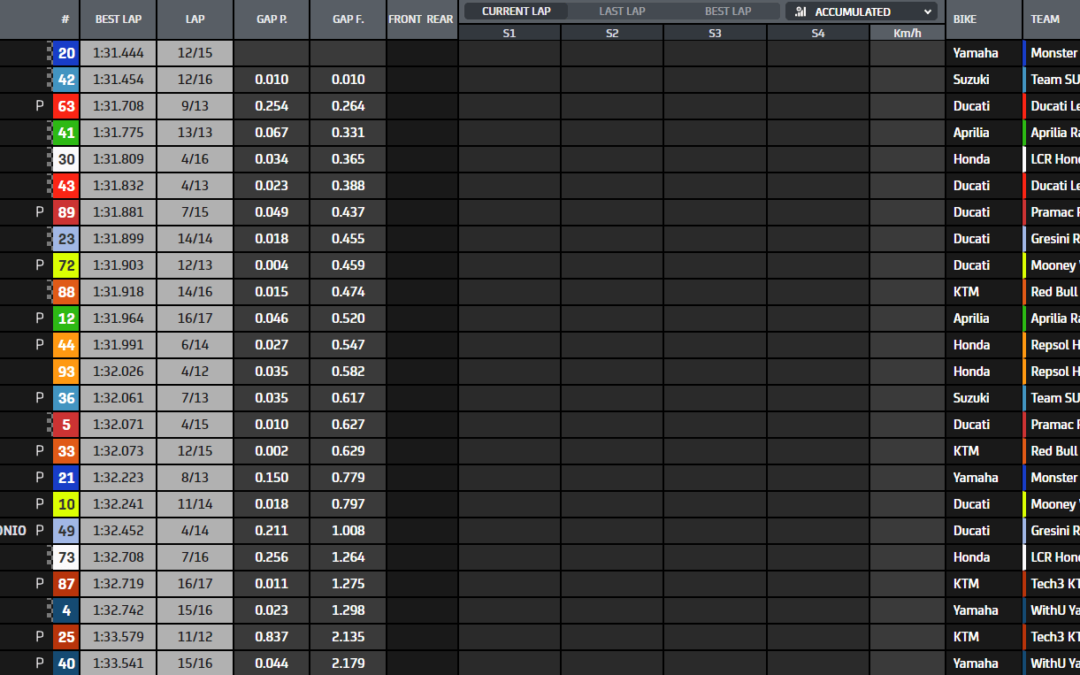Click the S1 sector header
1080x675 pixels.
click(x=509, y=32)
